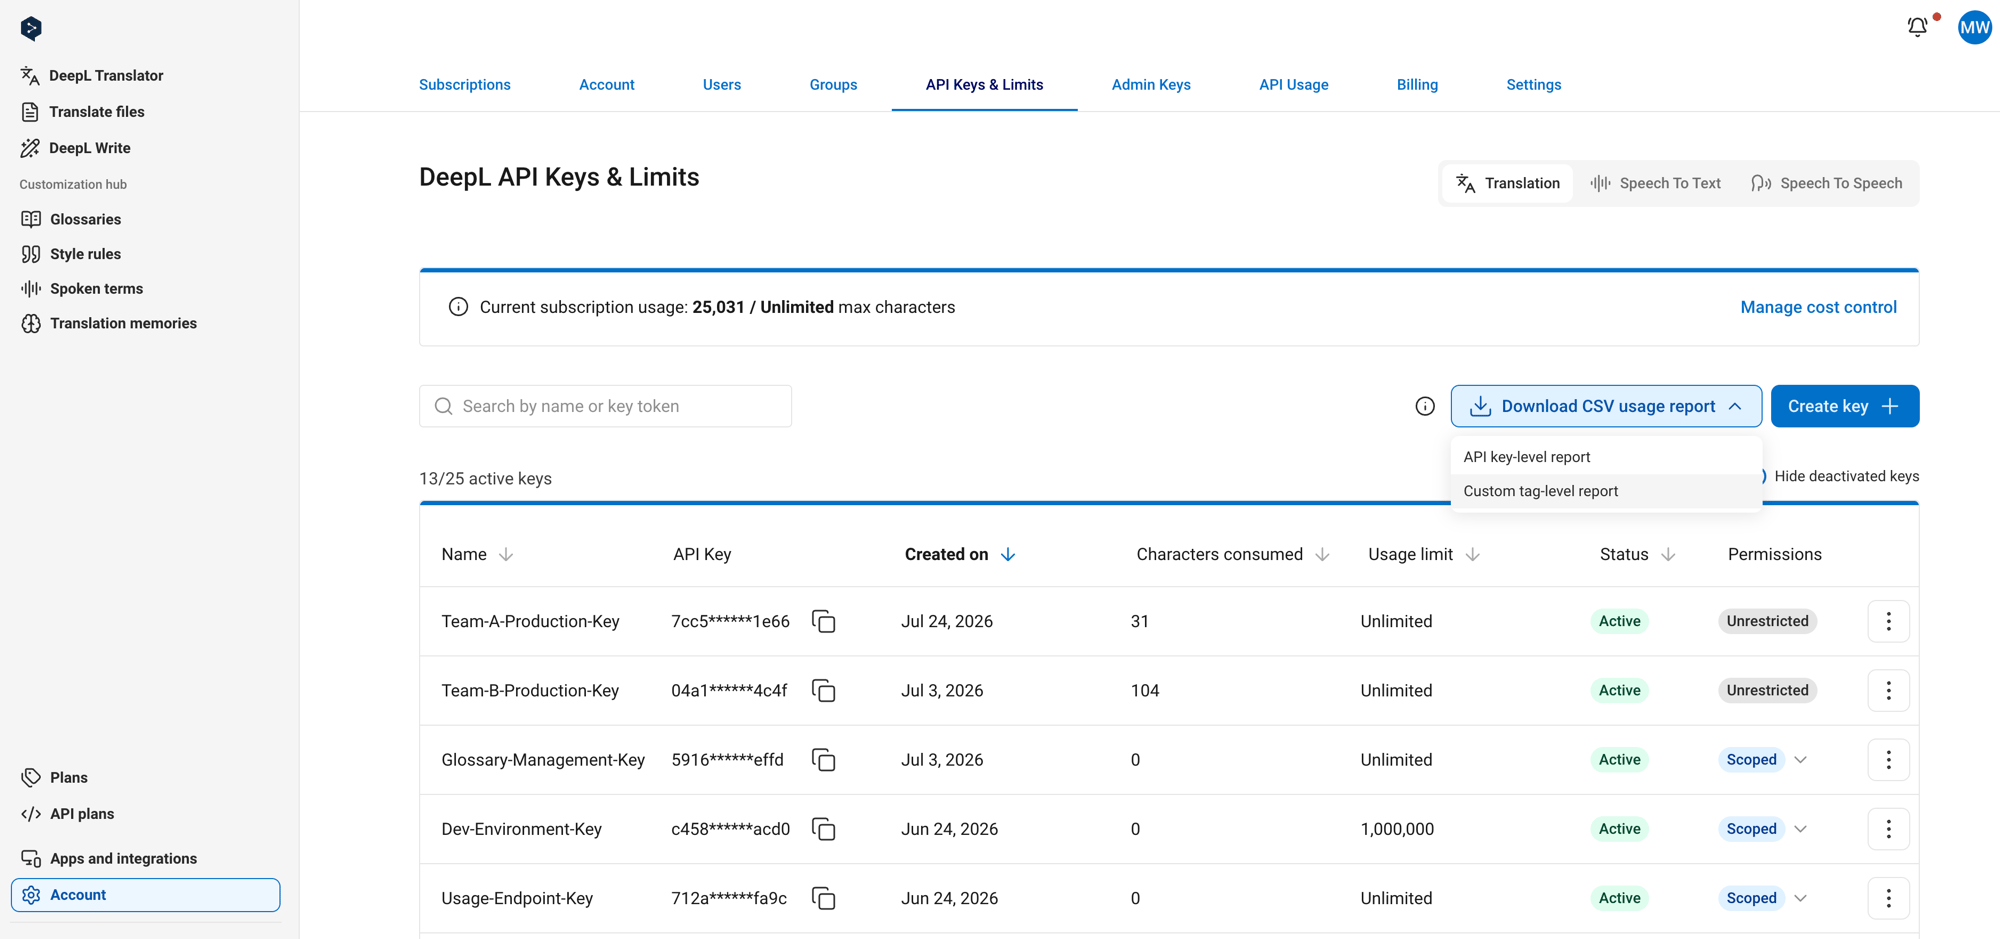Open Plans in sidebar
Image resolution: width=2000 pixels, height=939 pixels.
point(54,777)
